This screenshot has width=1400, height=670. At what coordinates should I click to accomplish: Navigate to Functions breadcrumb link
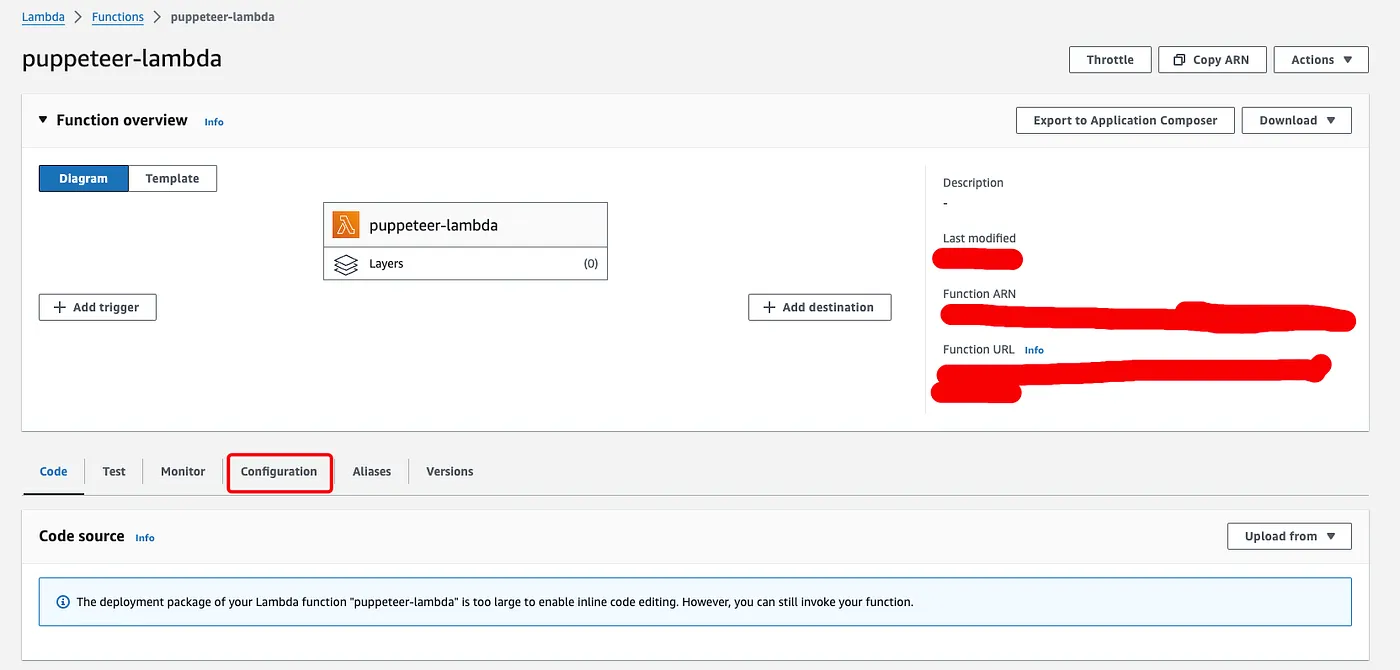pos(117,17)
